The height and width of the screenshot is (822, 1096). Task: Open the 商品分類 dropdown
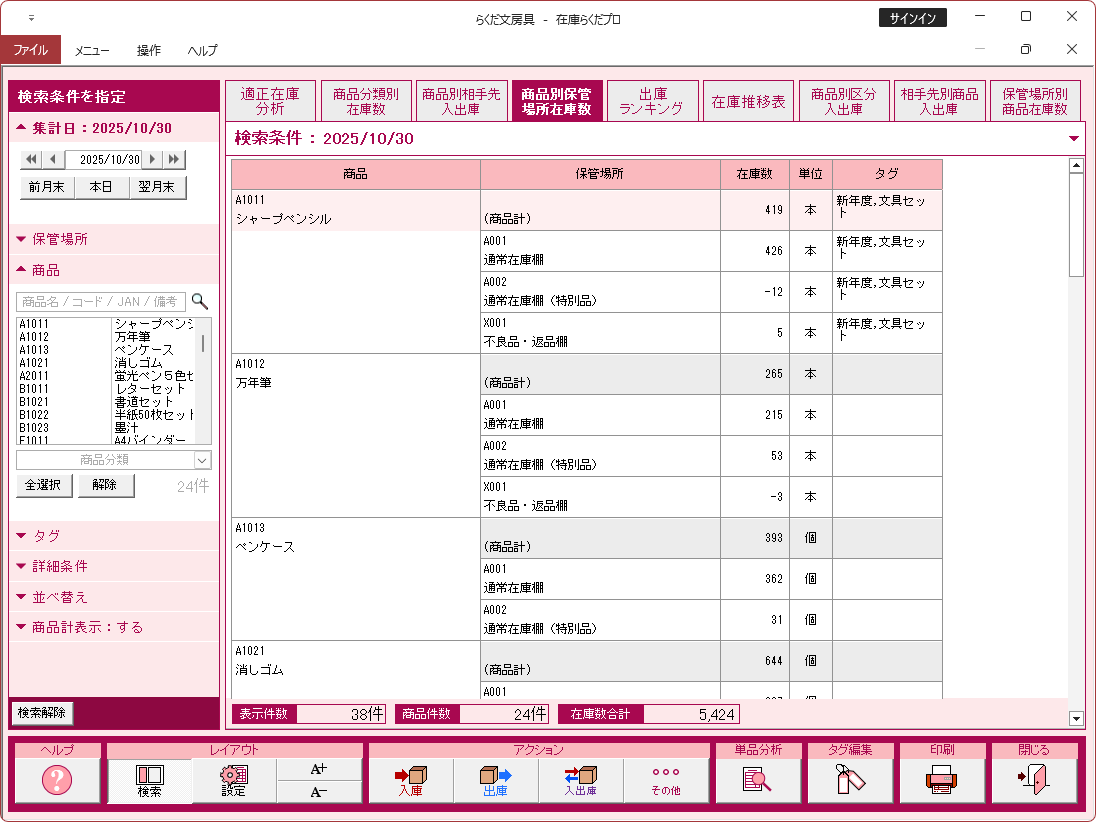point(114,460)
